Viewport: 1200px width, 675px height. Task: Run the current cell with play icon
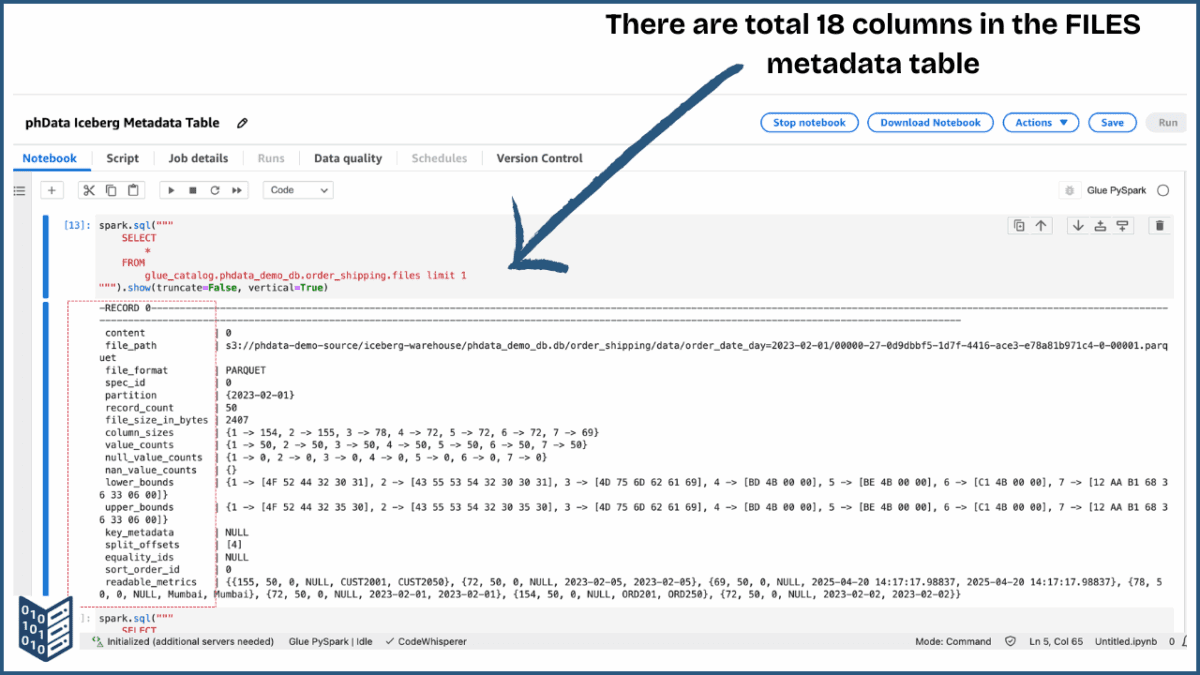pyautogui.click(x=170, y=190)
